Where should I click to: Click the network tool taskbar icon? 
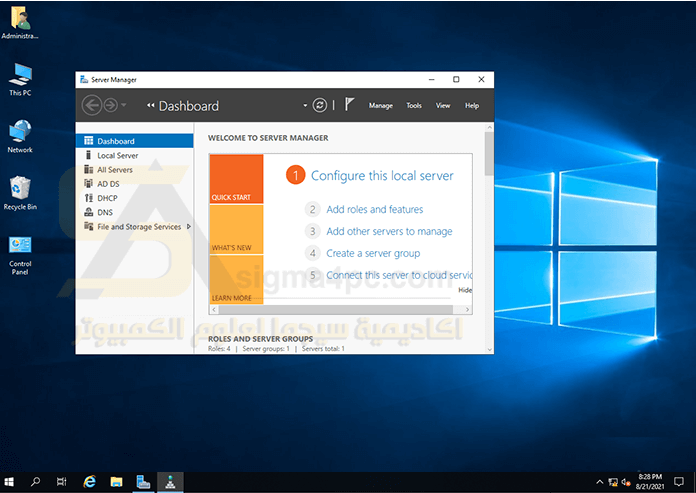pos(170,482)
